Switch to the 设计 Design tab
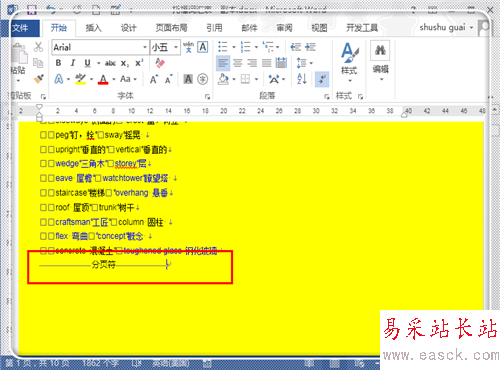Viewport: 500px width, 370px height. [x=129, y=28]
